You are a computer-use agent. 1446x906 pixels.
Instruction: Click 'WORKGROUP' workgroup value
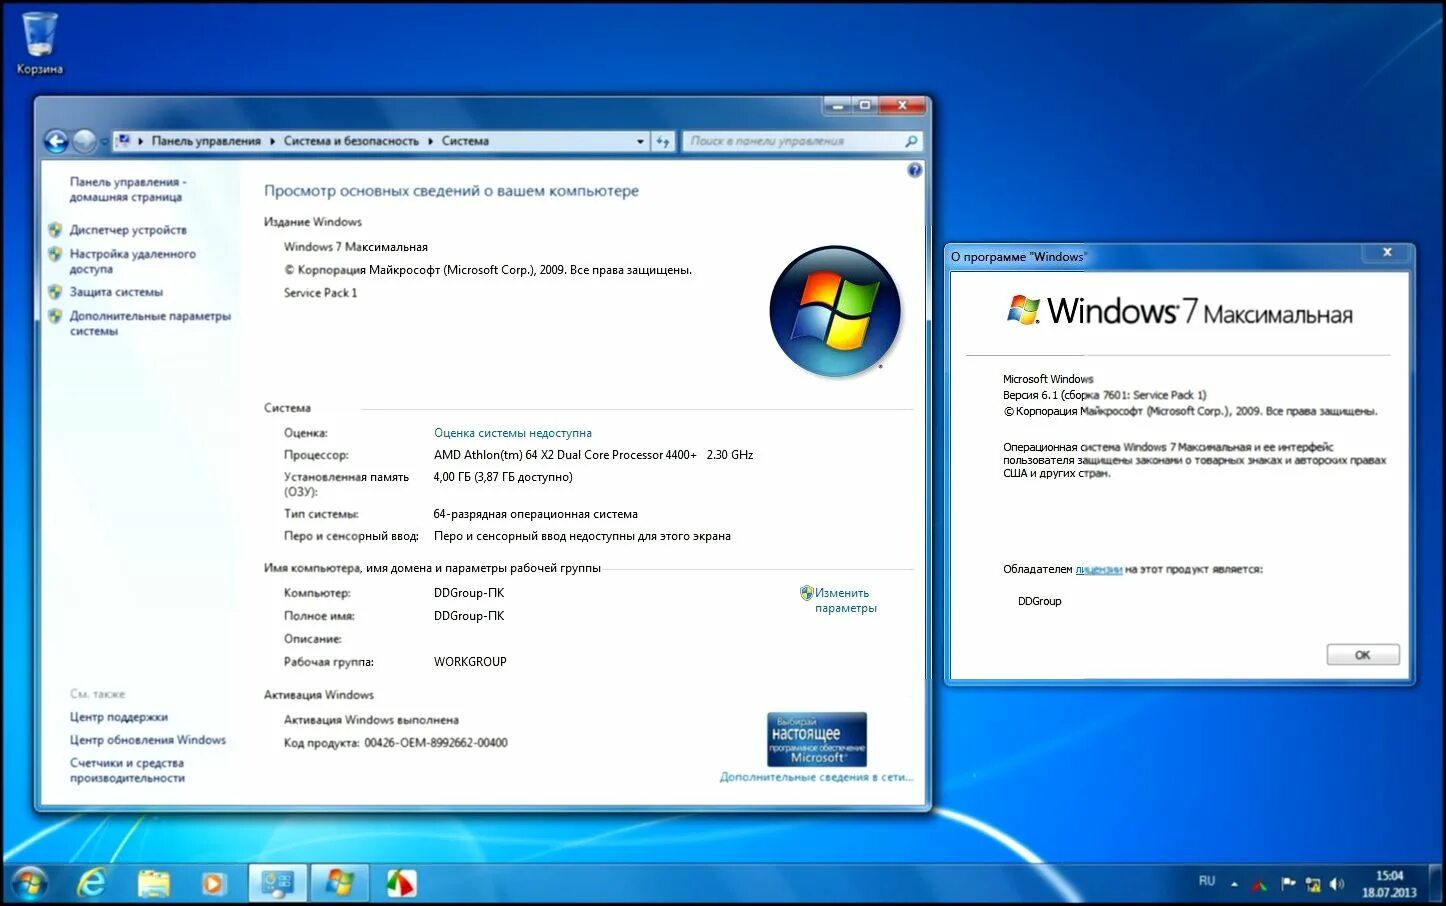tap(470, 662)
